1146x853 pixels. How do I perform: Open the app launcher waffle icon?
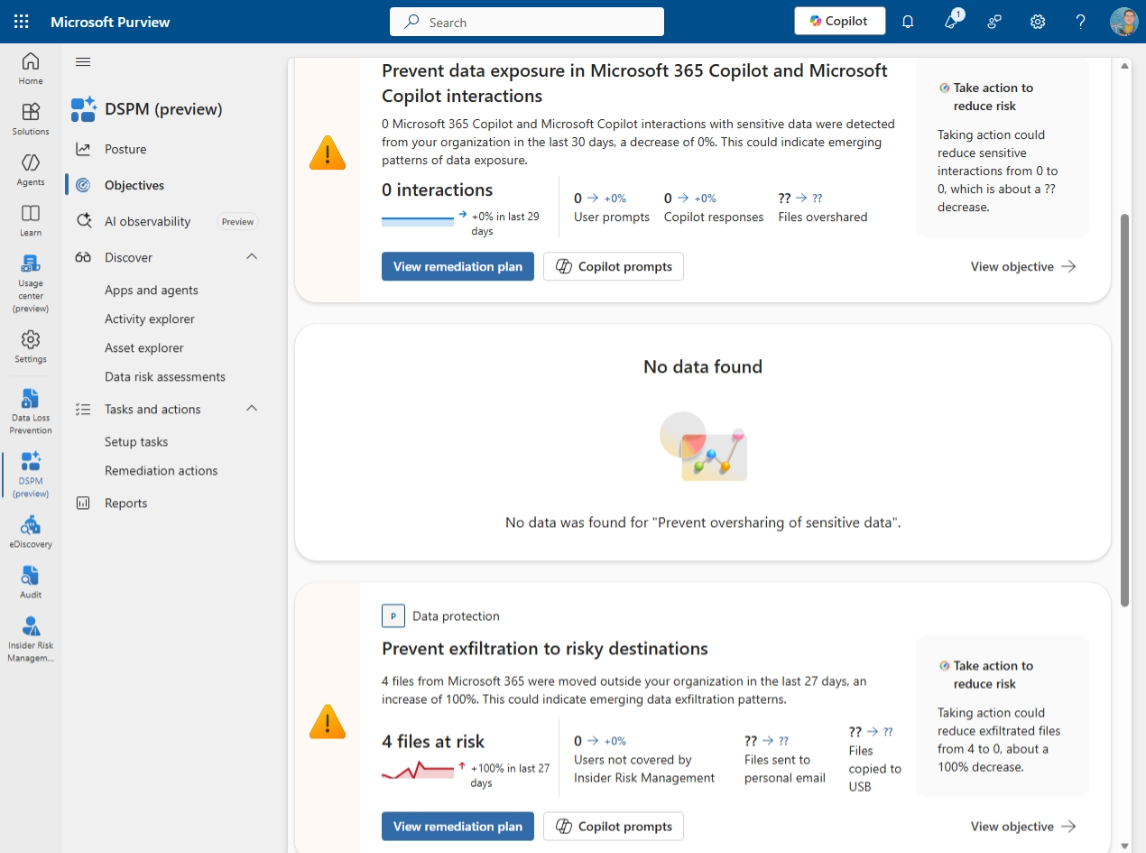coord(21,21)
